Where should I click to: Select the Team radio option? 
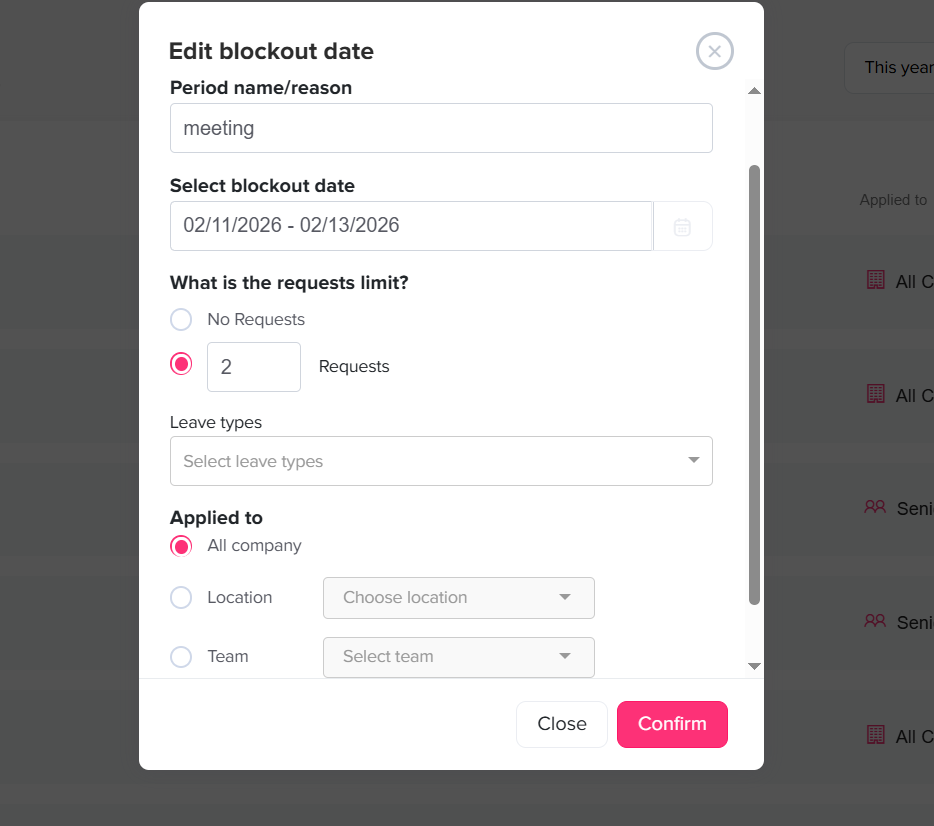(x=181, y=657)
